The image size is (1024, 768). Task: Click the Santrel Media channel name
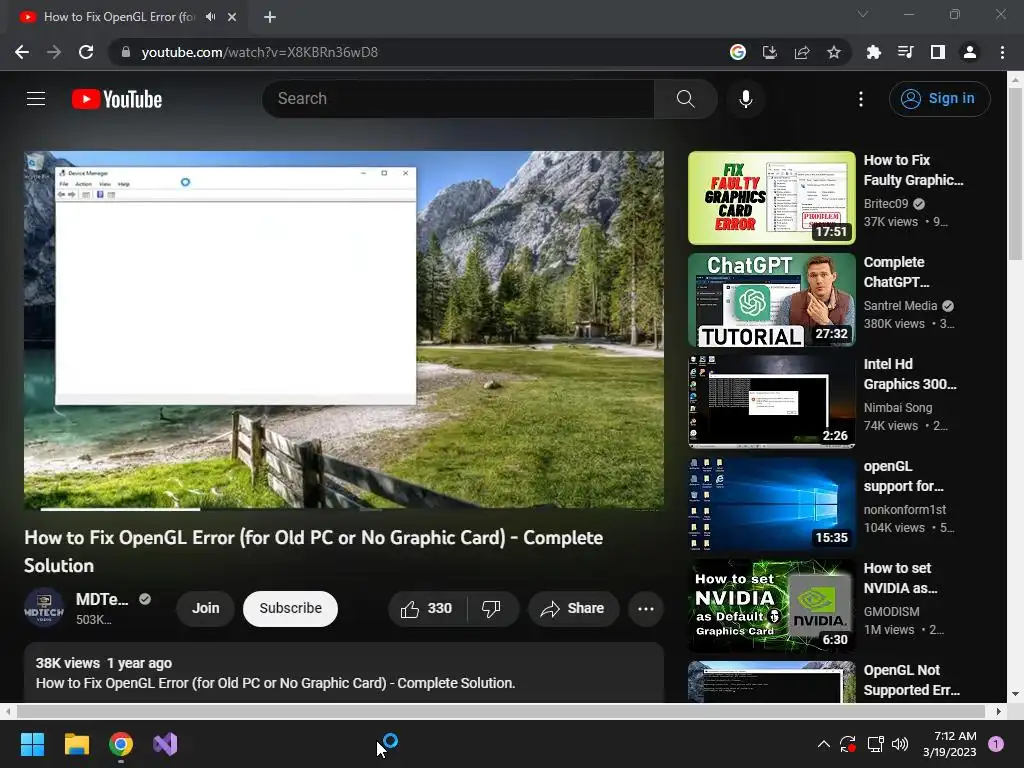[x=900, y=306]
